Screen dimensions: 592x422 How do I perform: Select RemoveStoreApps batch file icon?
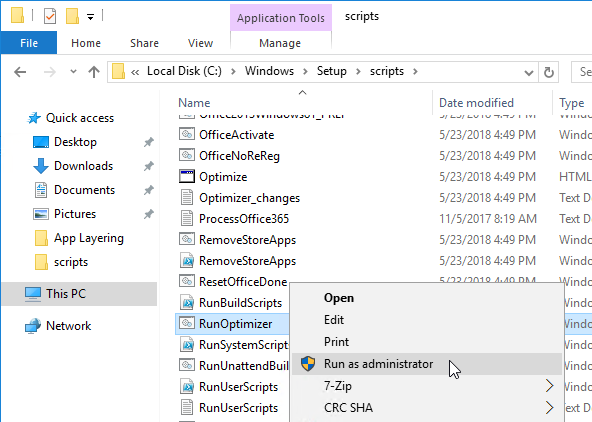[x=187, y=239]
